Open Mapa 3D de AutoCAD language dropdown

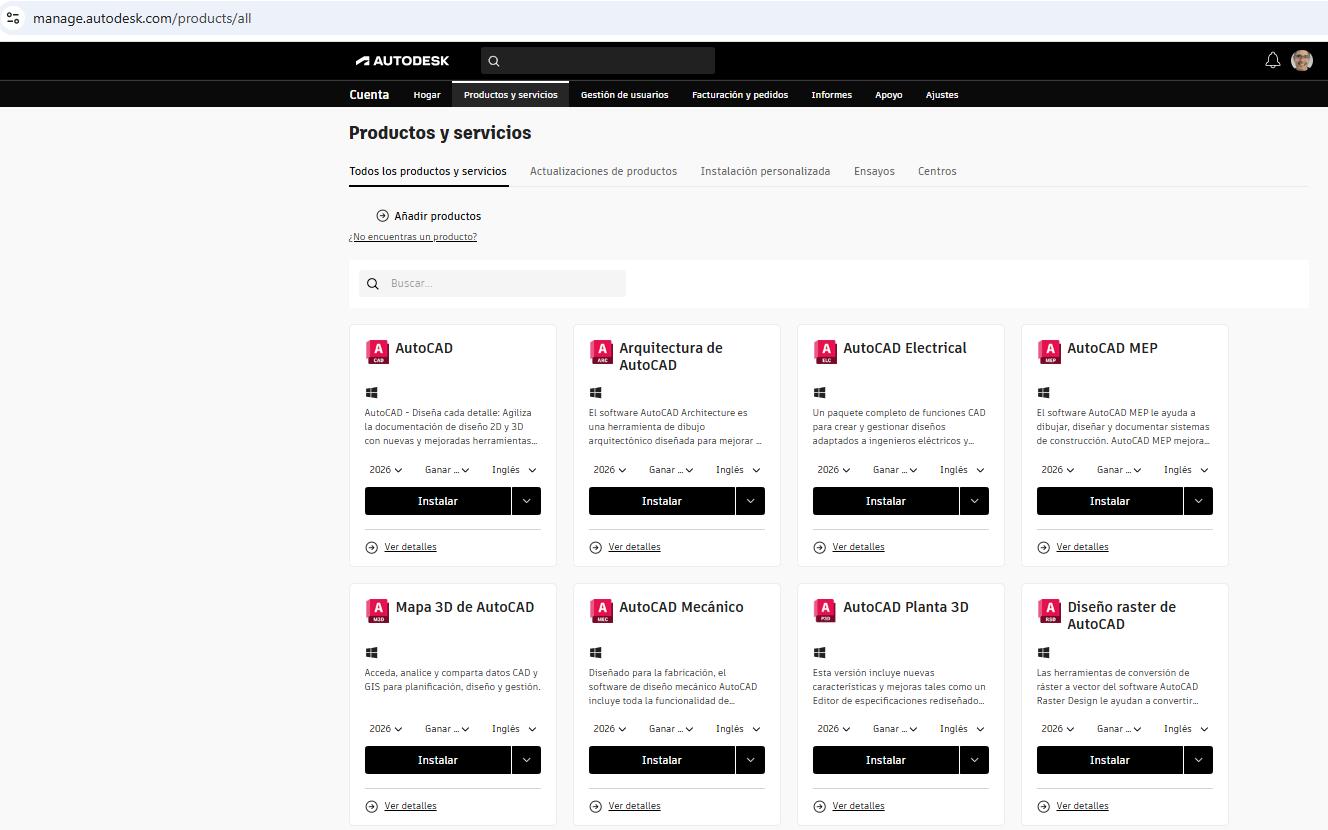tap(514, 729)
